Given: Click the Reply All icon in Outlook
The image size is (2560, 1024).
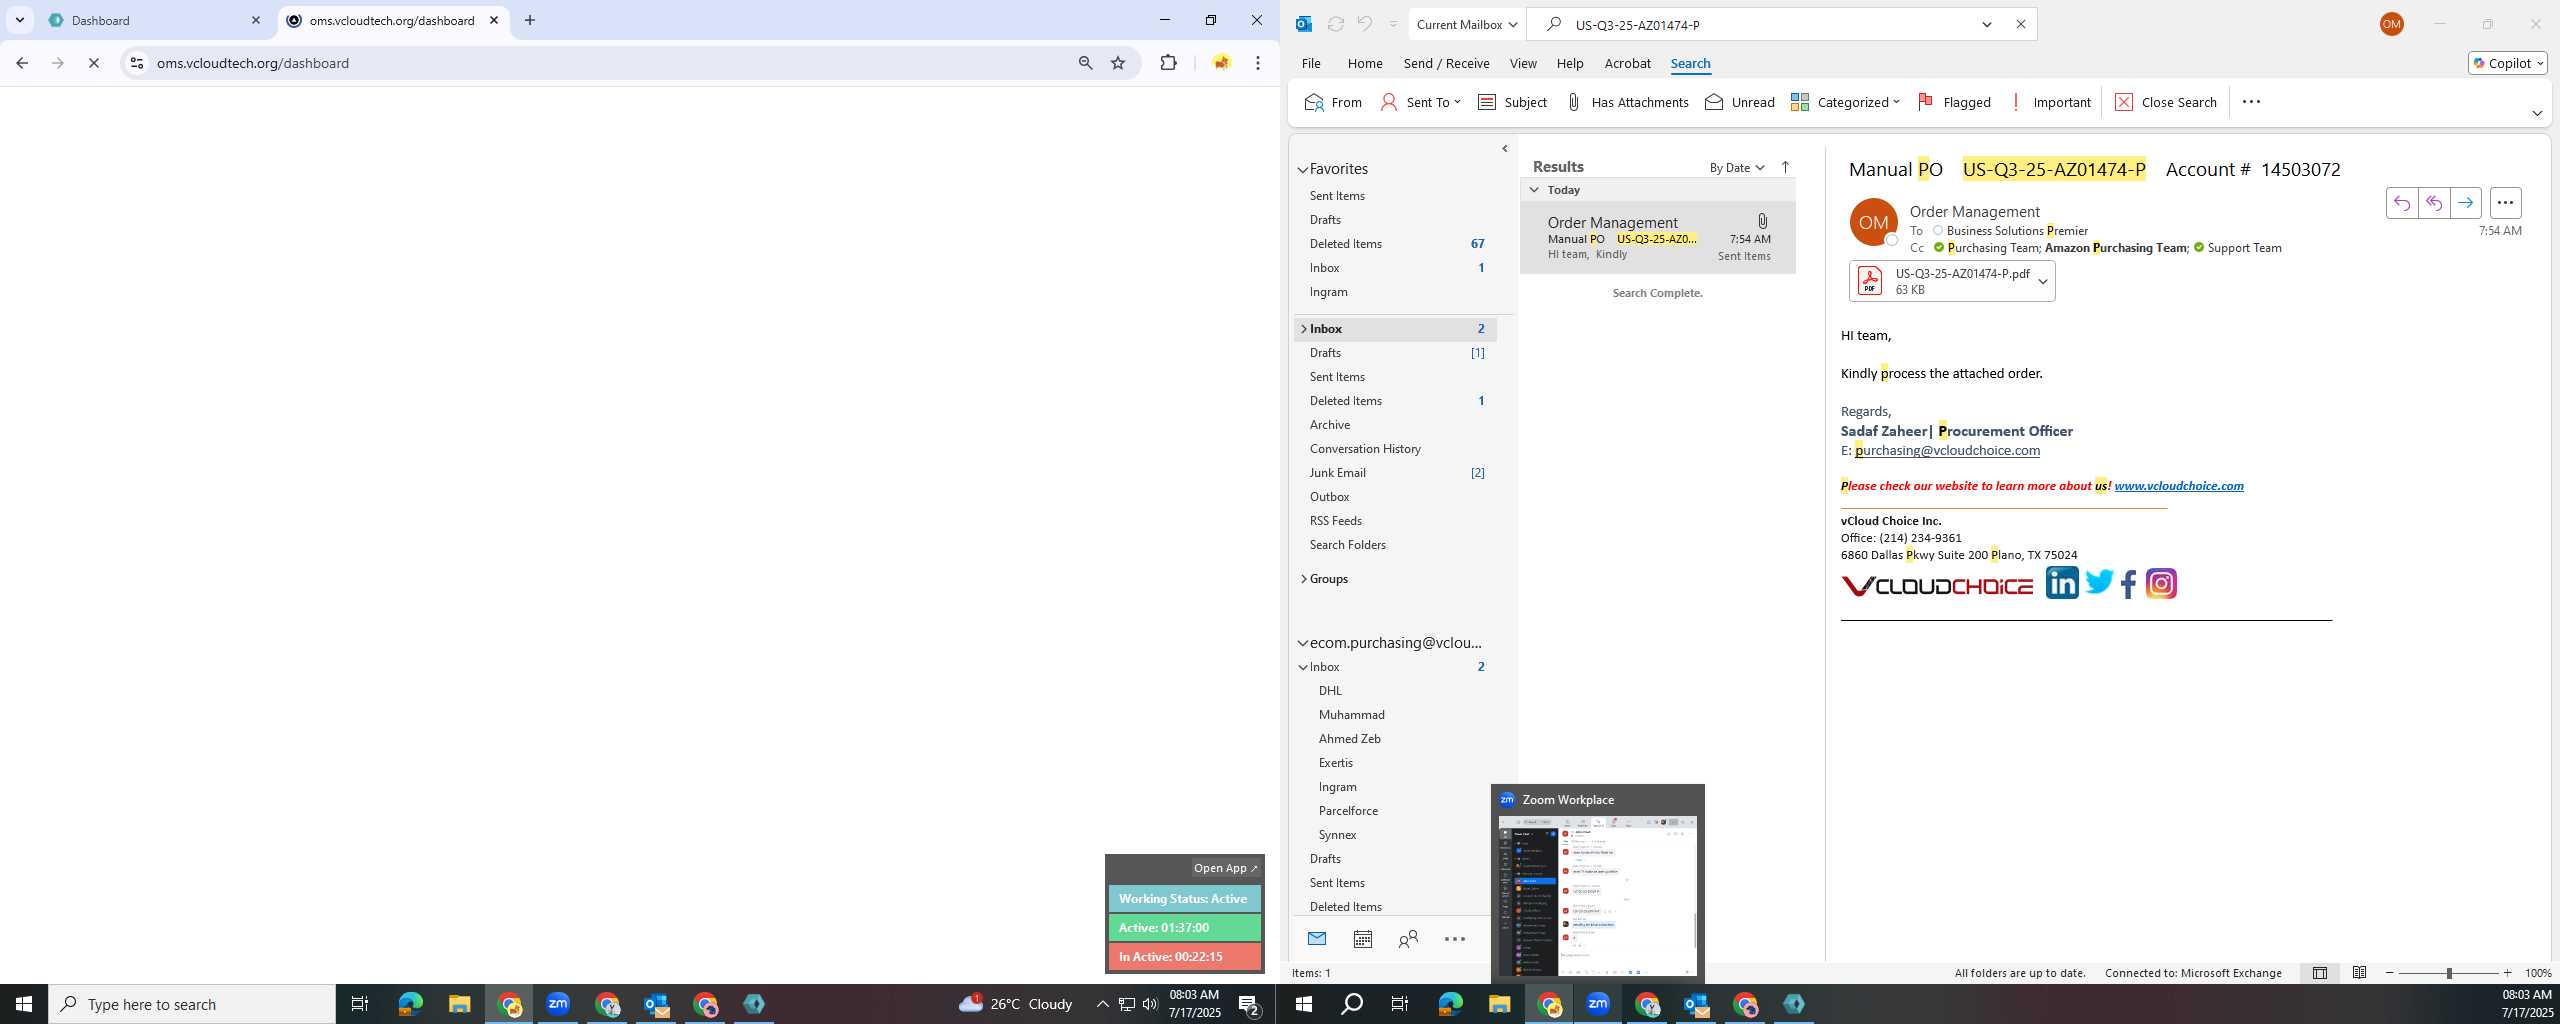Looking at the screenshot, I should coord(2433,203).
